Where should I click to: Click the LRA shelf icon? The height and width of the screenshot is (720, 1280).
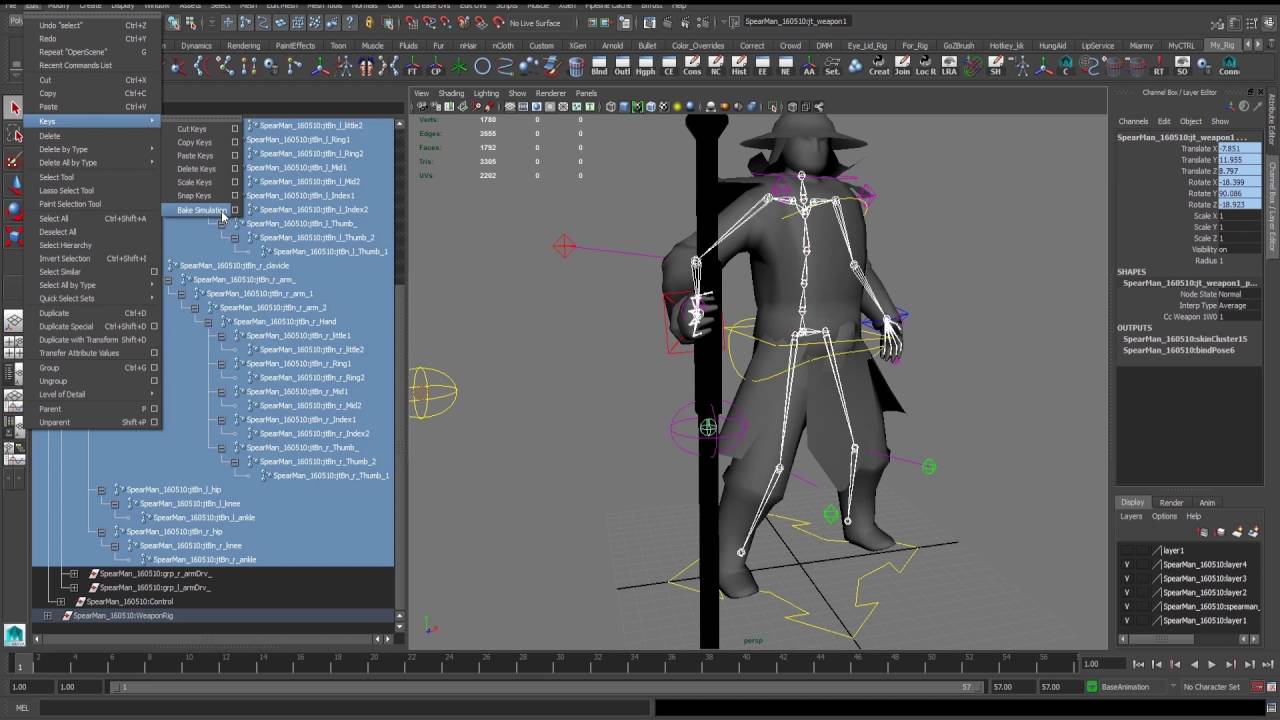(x=949, y=66)
